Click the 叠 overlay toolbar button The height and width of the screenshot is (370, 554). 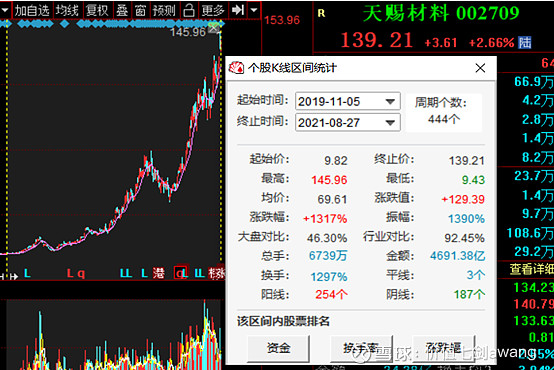122,11
